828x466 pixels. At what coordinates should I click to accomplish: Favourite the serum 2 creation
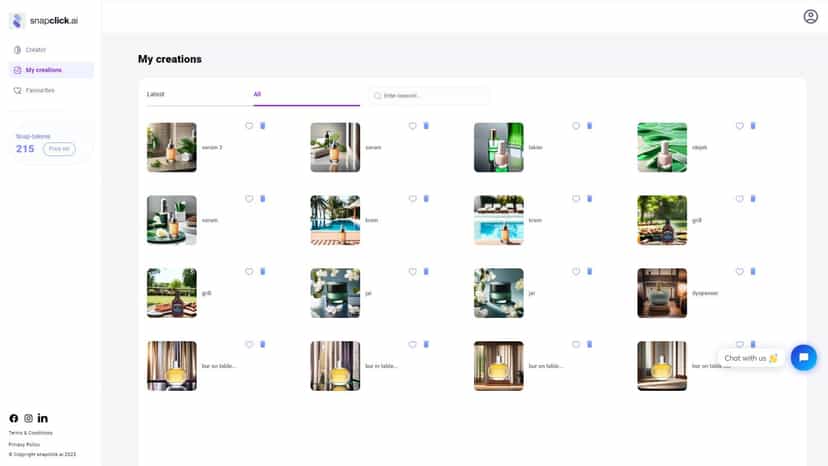point(249,126)
